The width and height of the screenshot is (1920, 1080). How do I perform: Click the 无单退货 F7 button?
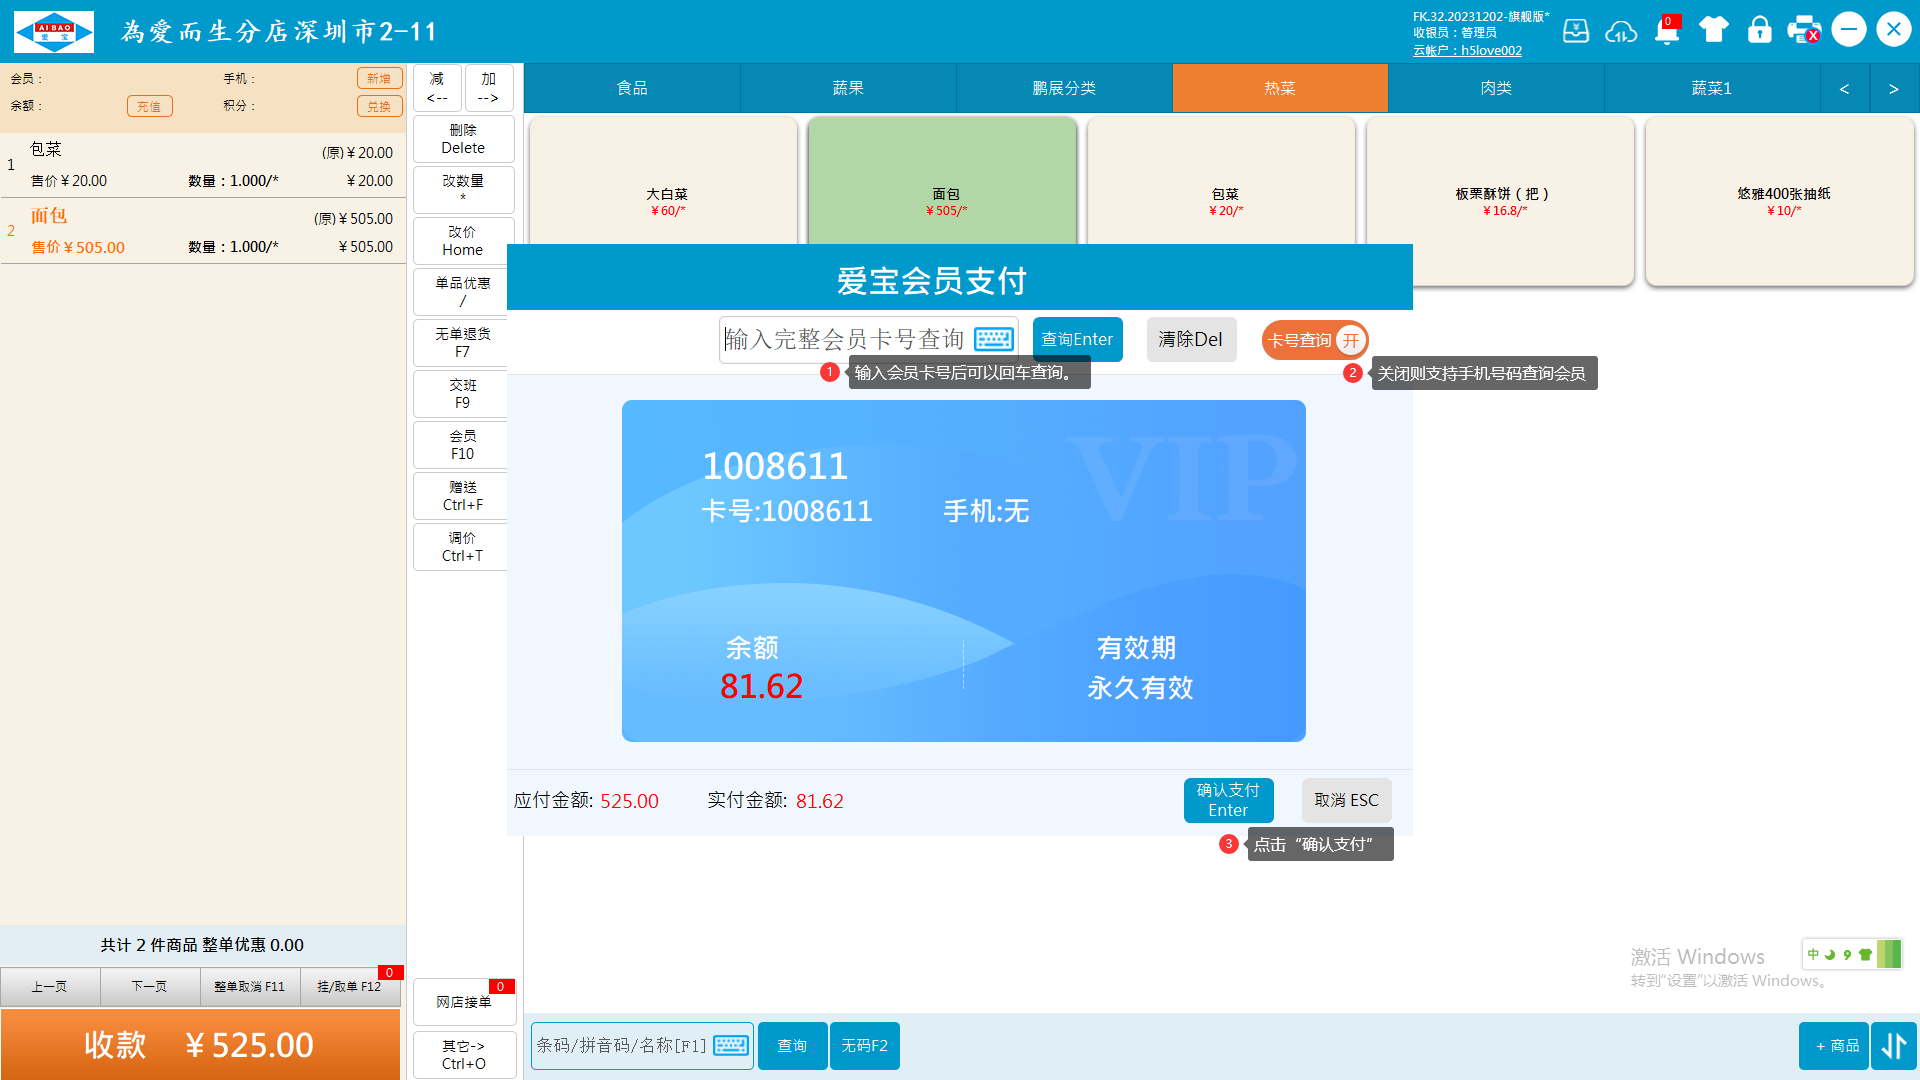[x=461, y=343]
